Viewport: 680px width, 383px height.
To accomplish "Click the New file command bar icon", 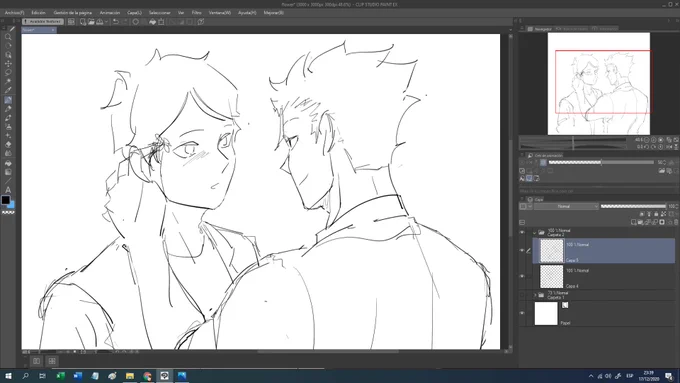I will click(82, 22).
